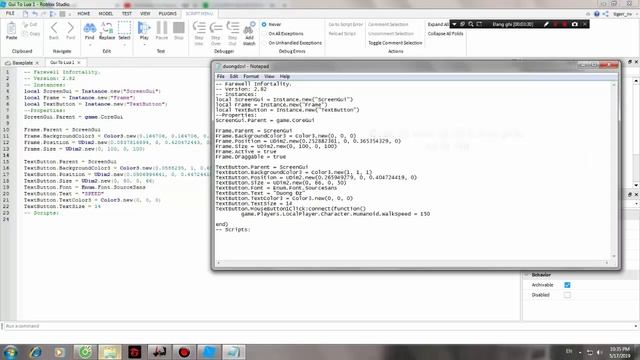The width and height of the screenshot is (640, 360).
Task: Click the volume speaker tray icon
Action: tap(599, 352)
